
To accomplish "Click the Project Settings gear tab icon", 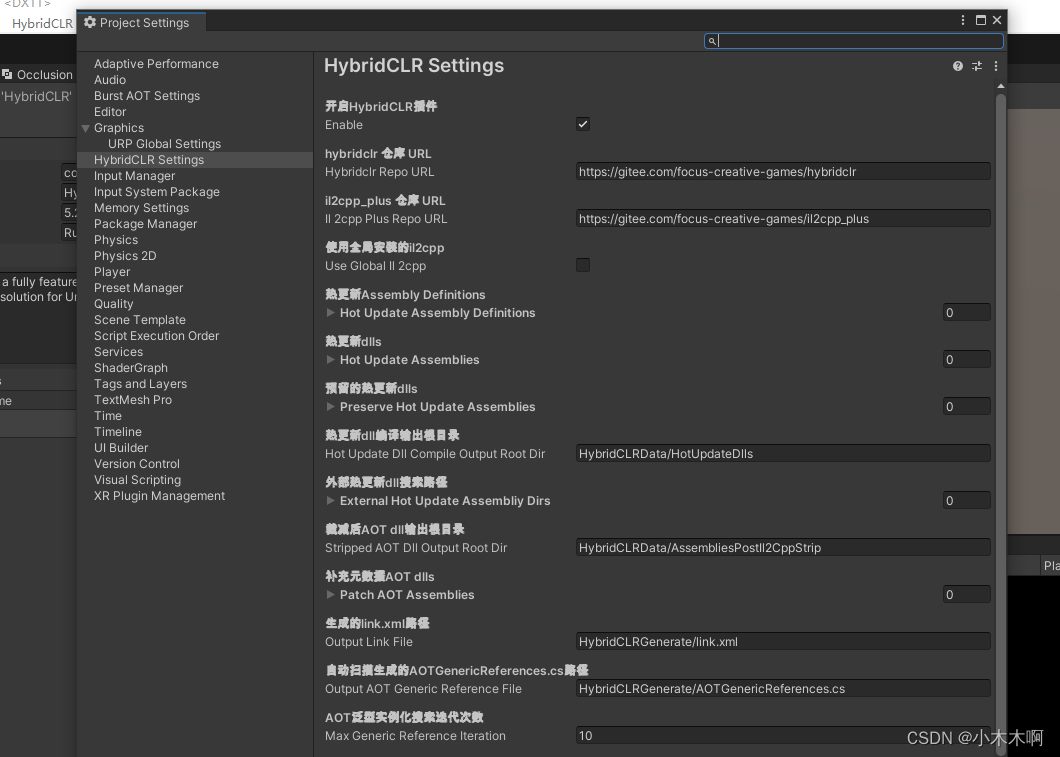I will coord(90,22).
